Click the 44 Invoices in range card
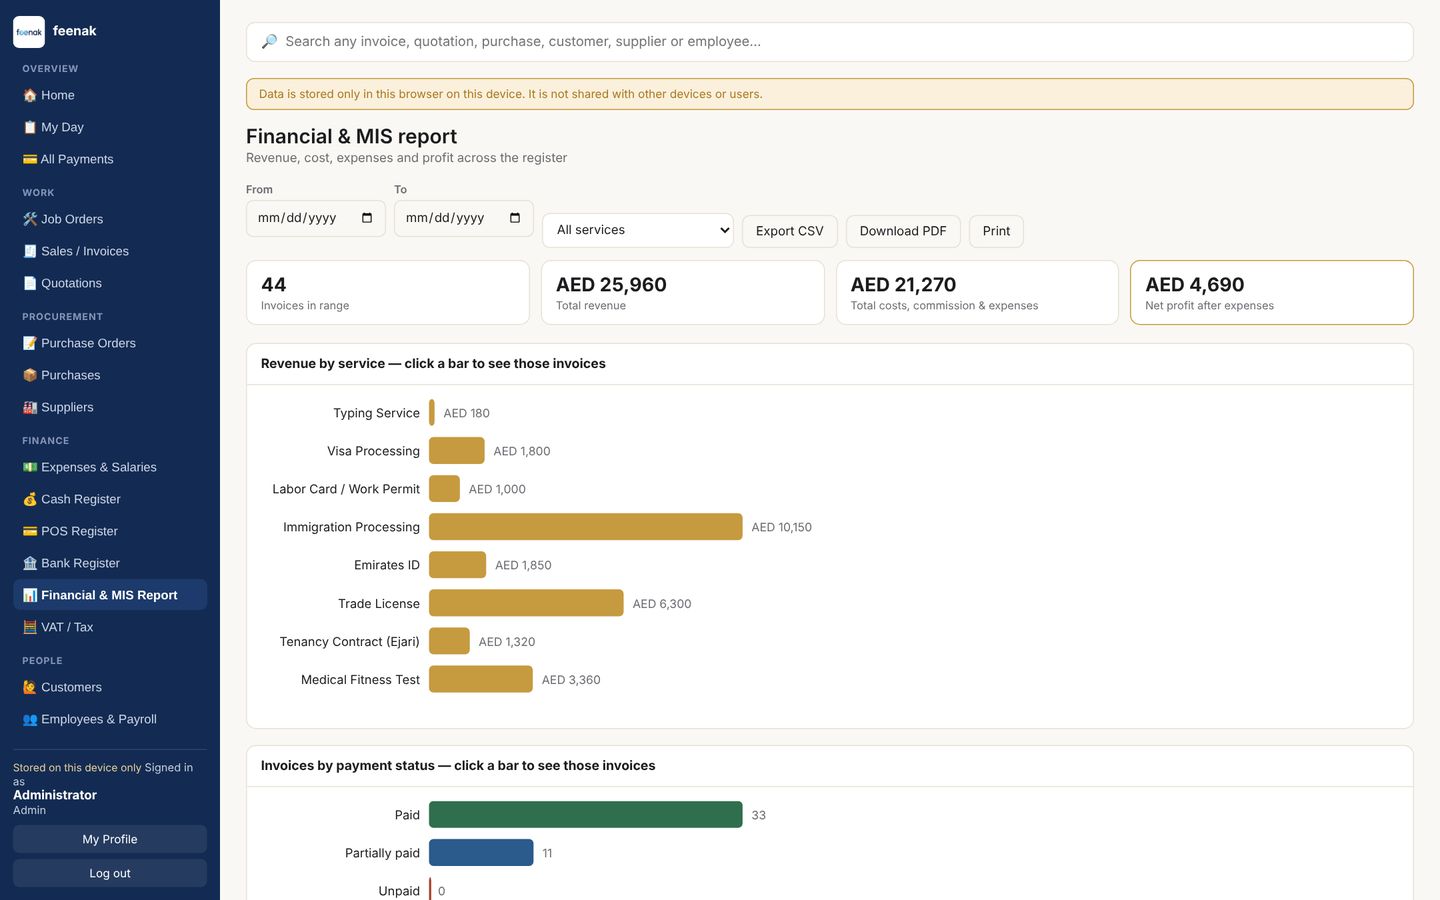Viewport: 1440px width, 900px height. pyautogui.click(x=388, y=293)
